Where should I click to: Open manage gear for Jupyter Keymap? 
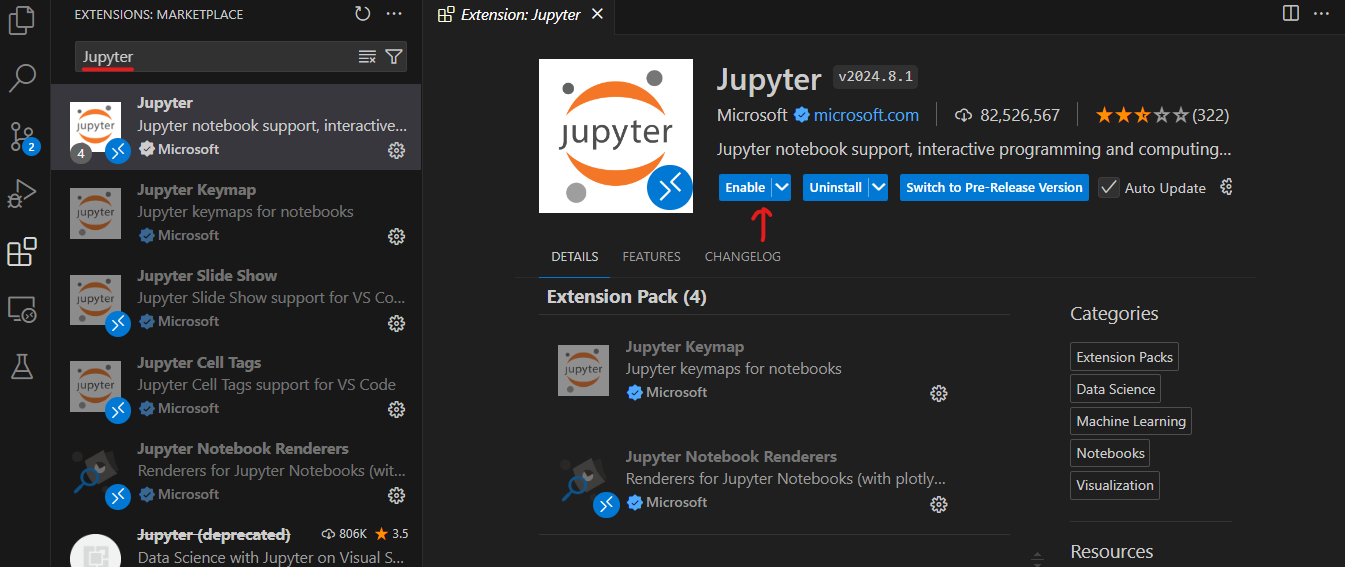396,236
